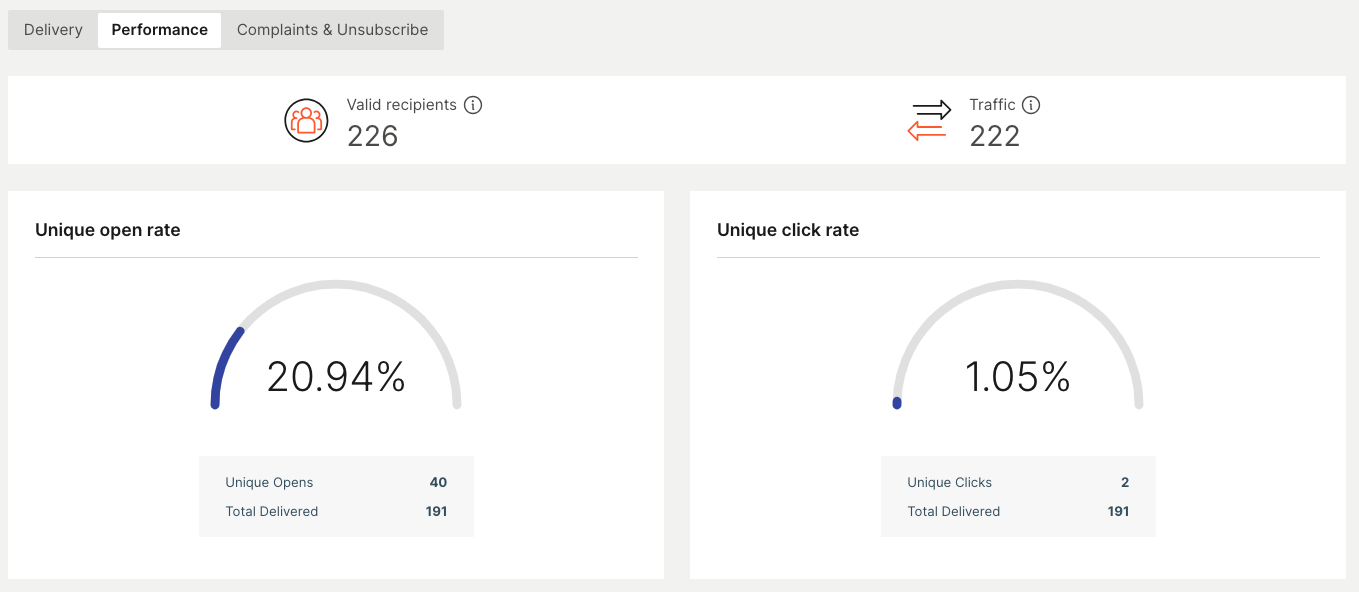The image size is (1359, 592).
Task: Click the info icon next to Traffic
Action: pyautogui.click(x=1031, y=105)
